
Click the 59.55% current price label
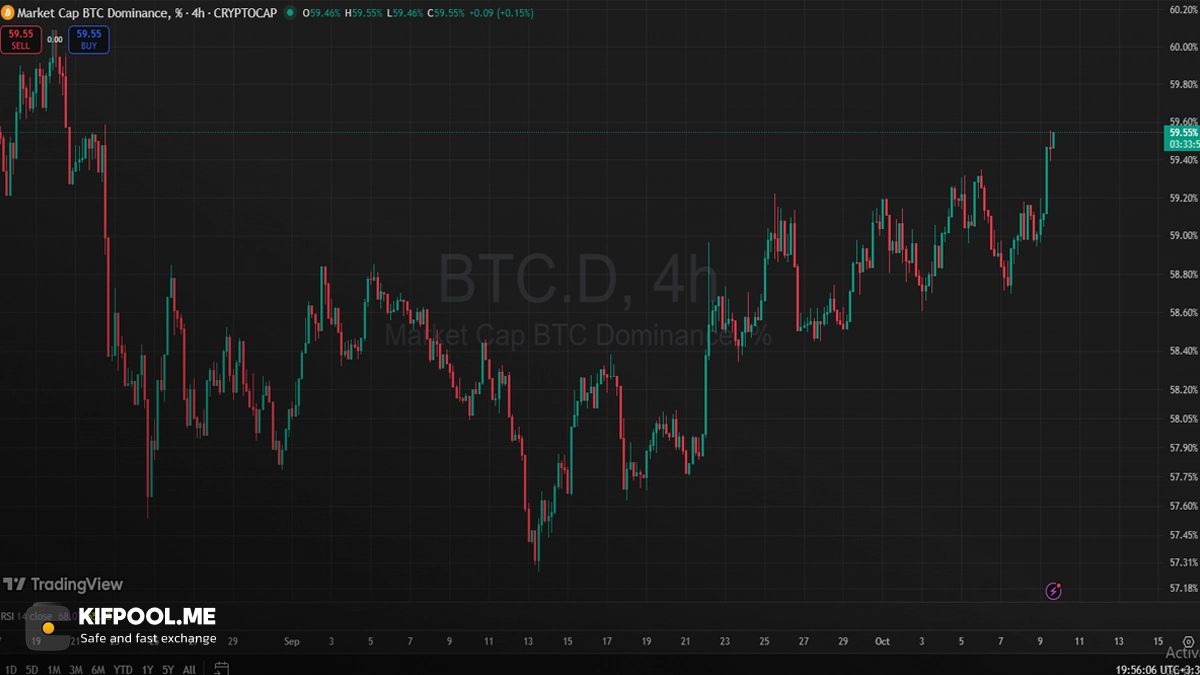click(1182, 132)
